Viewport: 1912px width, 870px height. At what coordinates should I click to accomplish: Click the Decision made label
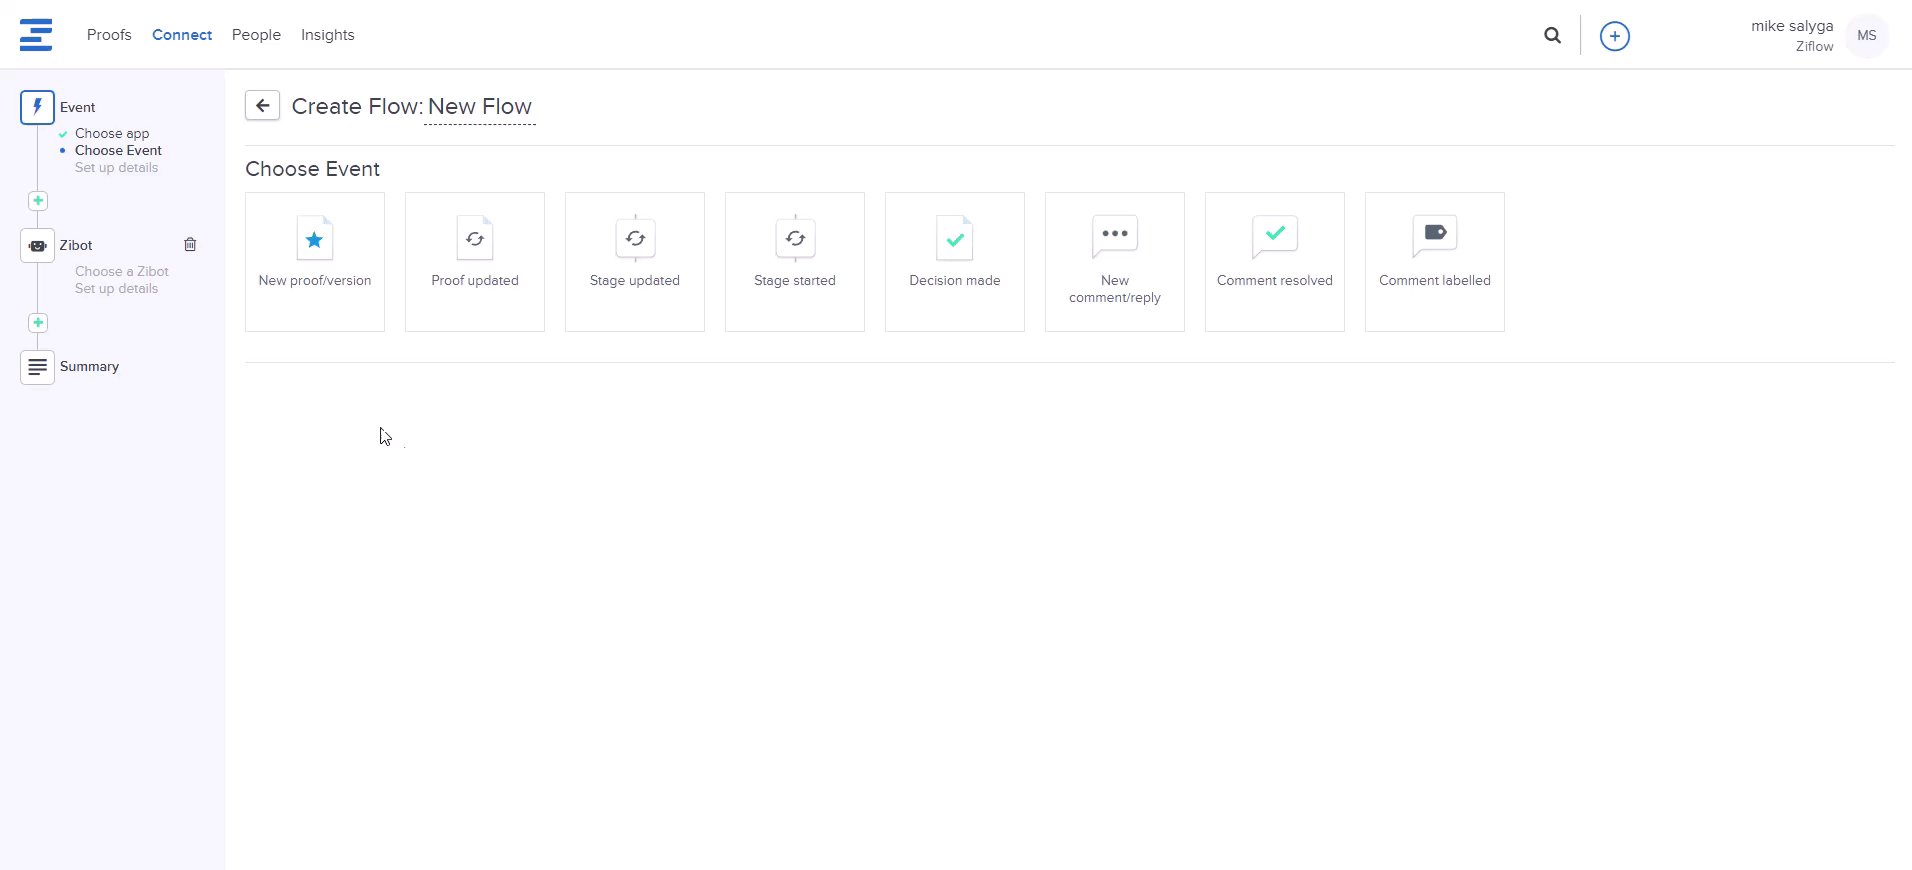[955, 280]
